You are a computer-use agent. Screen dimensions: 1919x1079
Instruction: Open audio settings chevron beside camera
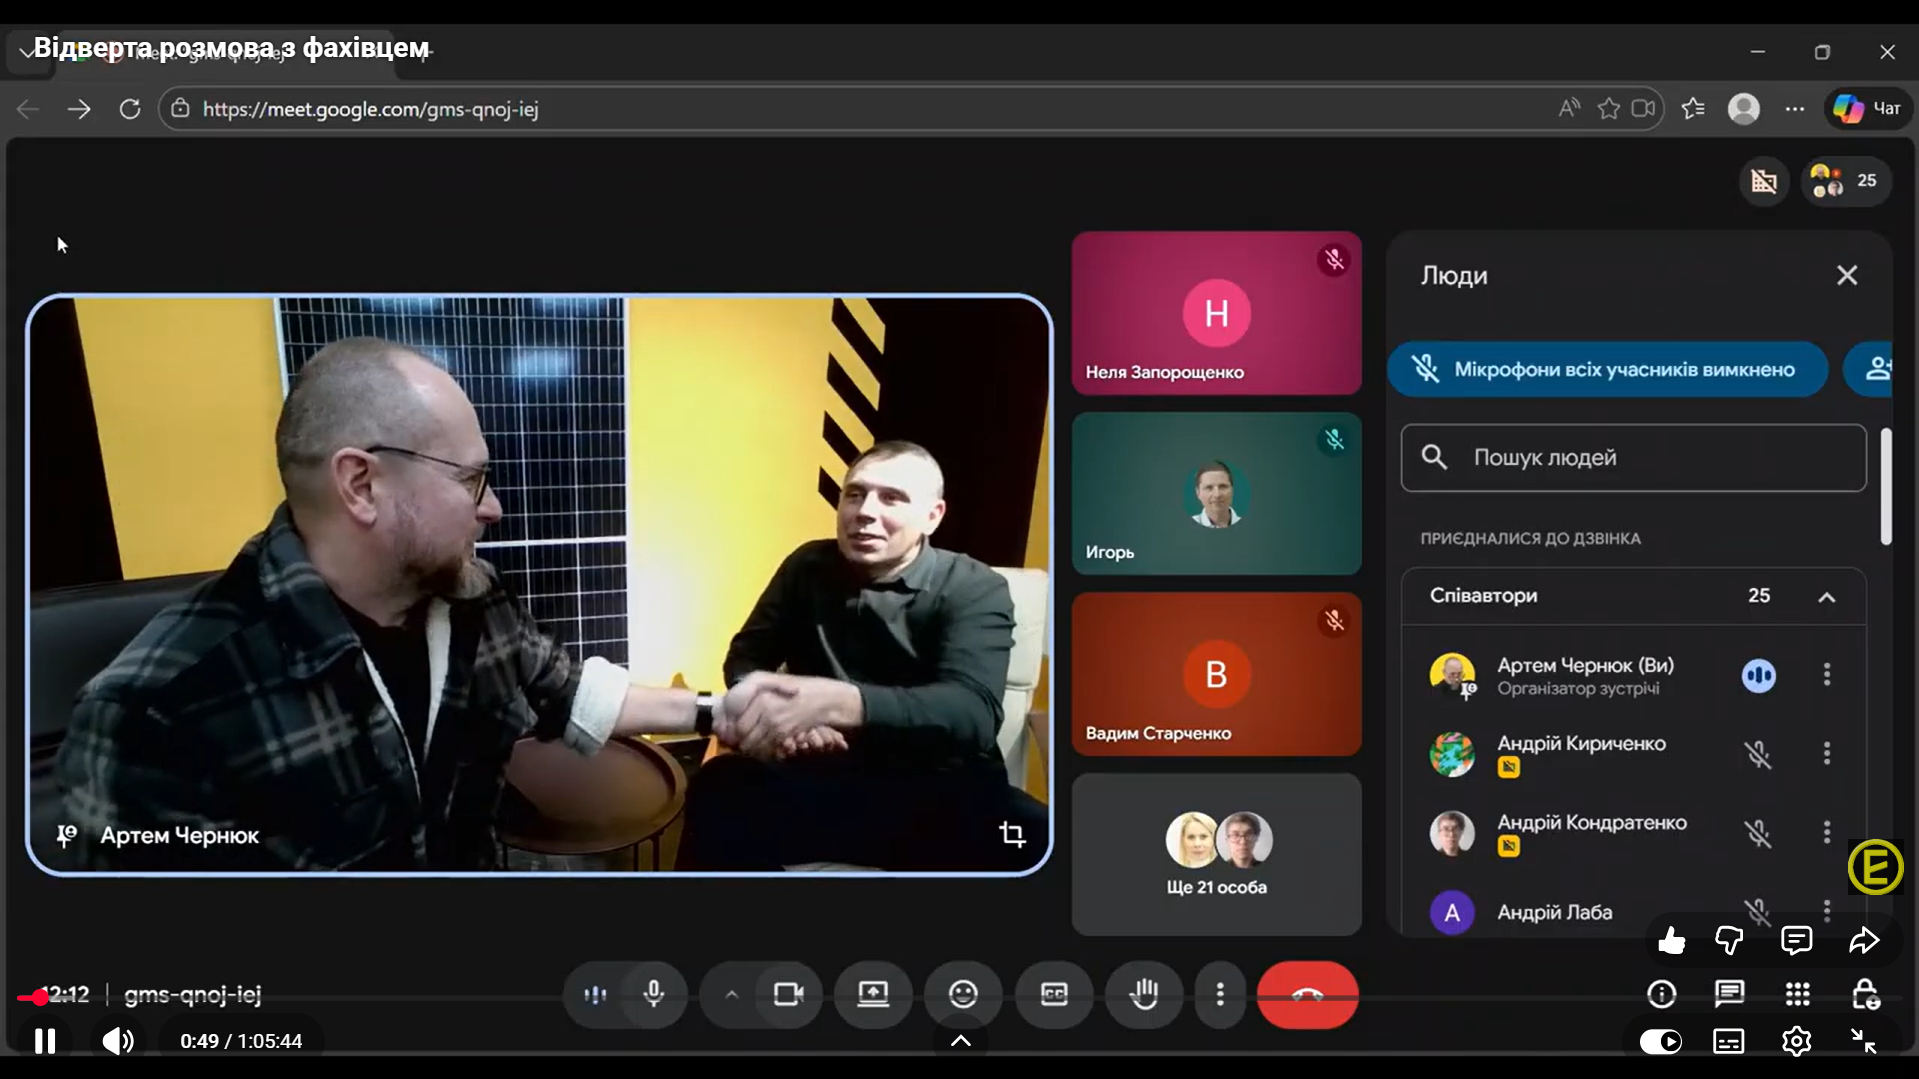coord(731,994)
